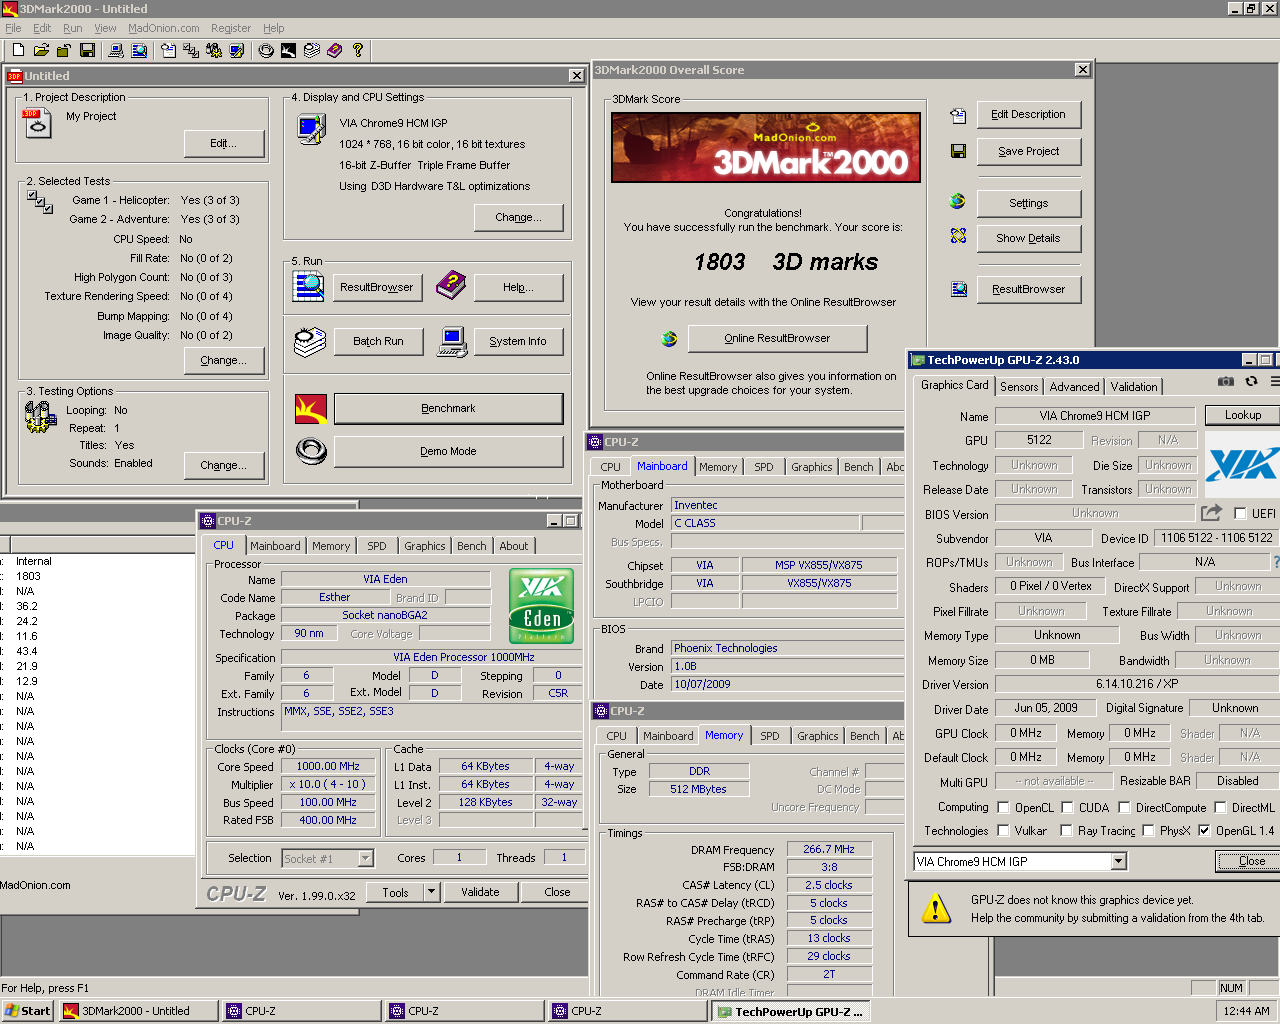1280x1024 pixels.
Task: Open the Register menu
Action: pos(231,28)
